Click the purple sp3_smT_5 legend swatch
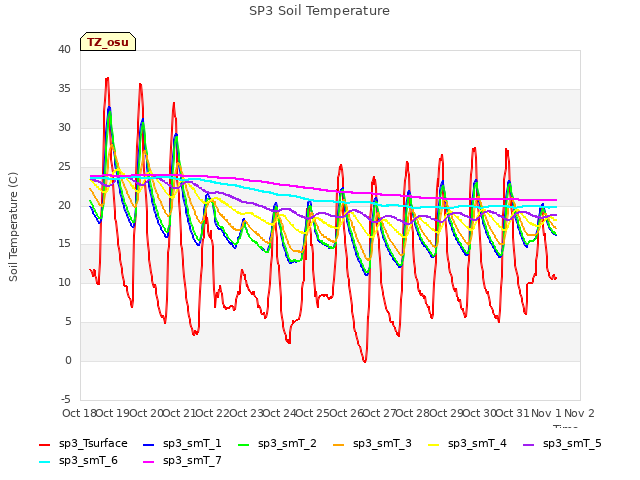Image resolution: width=640 pixels, height=480 pixels. pos(529,444)
